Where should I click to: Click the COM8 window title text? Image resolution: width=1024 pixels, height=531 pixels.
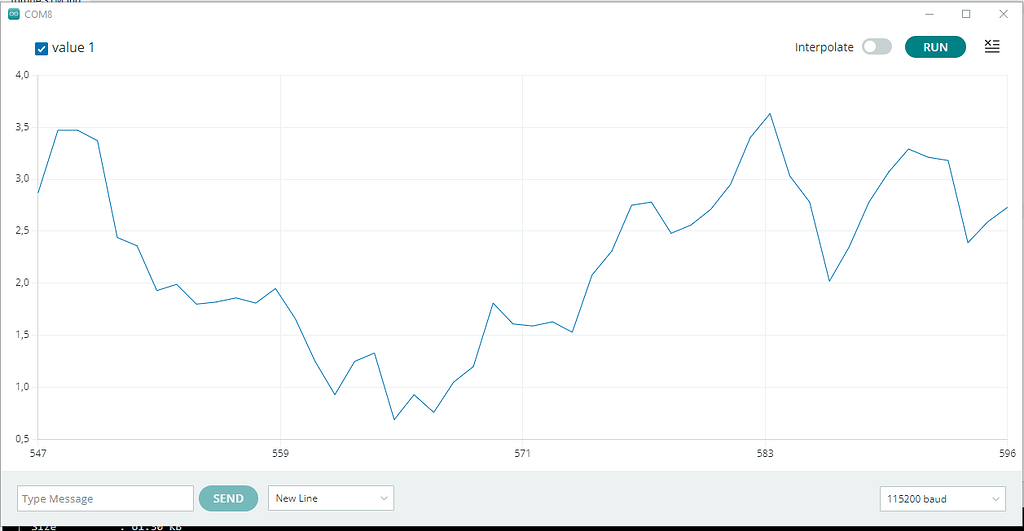(38, 14)
